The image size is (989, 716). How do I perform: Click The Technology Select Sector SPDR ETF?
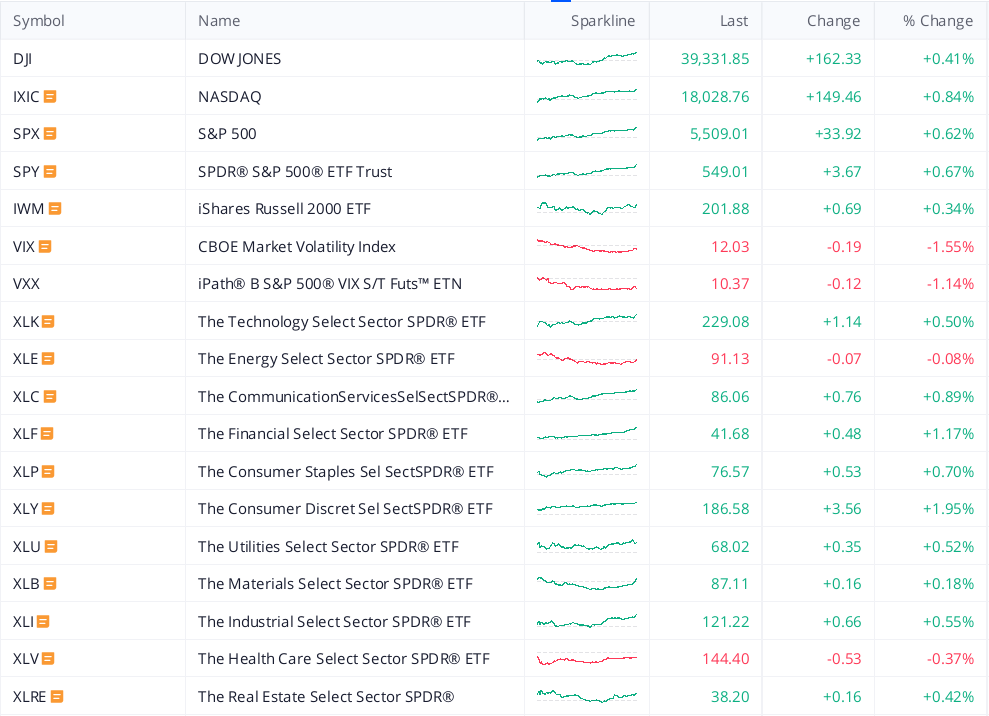(x=342, y=322)
